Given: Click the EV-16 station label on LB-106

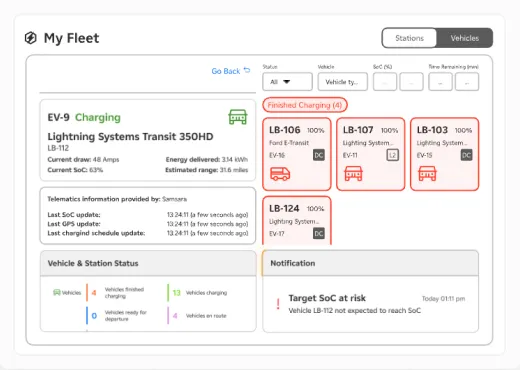Looking at the screenshot, I should pyautogui.click(x=277, y=155).
